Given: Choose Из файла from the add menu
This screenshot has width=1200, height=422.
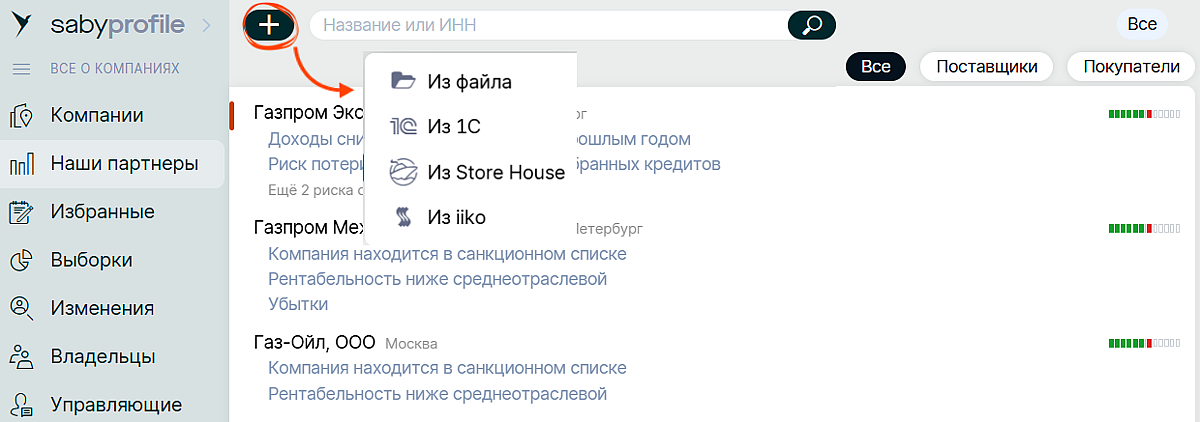Looking at the screenshot, I should [x=469, y=81].
